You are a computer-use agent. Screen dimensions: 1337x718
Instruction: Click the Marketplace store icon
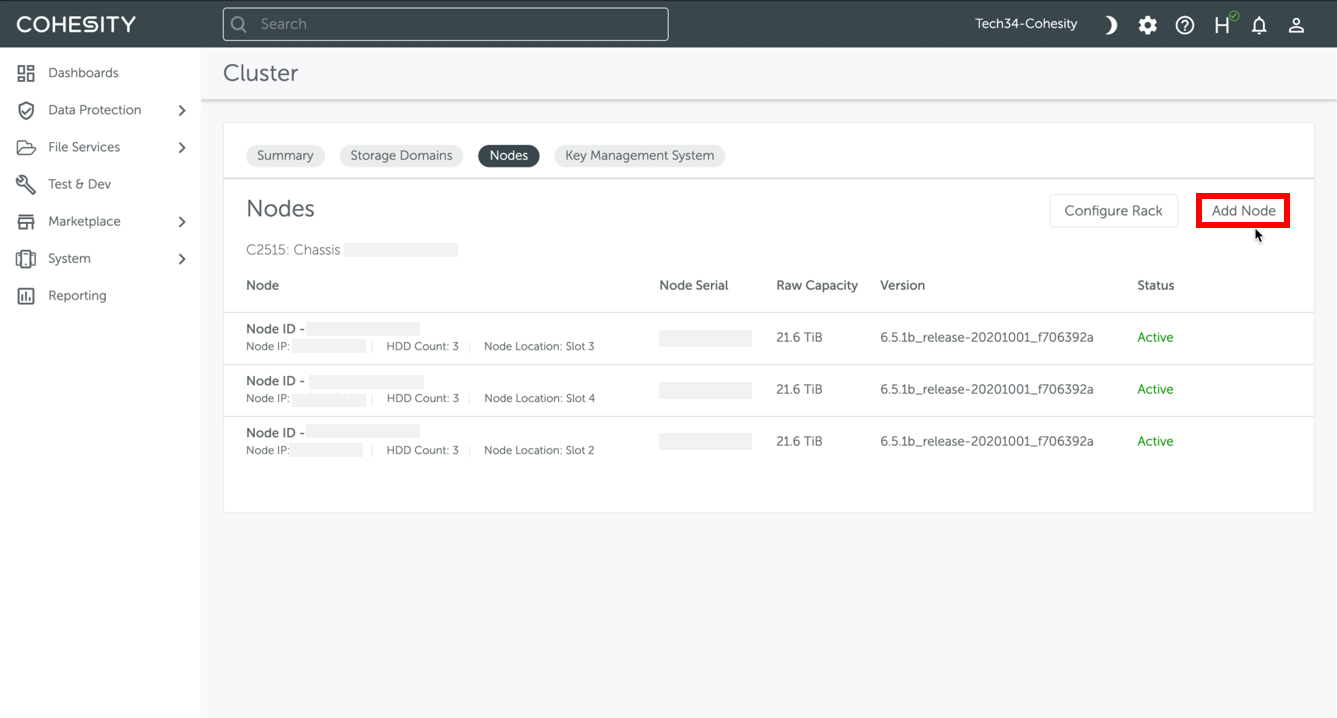tap(26, 221)
